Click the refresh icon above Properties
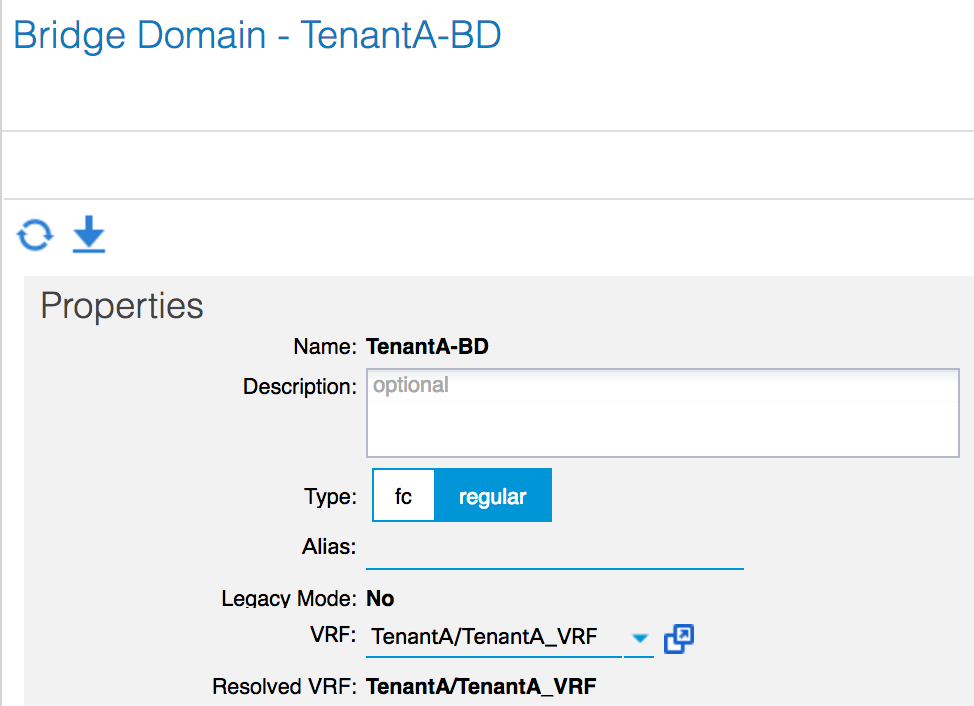The image size is (974, 706). click(35, 235)
